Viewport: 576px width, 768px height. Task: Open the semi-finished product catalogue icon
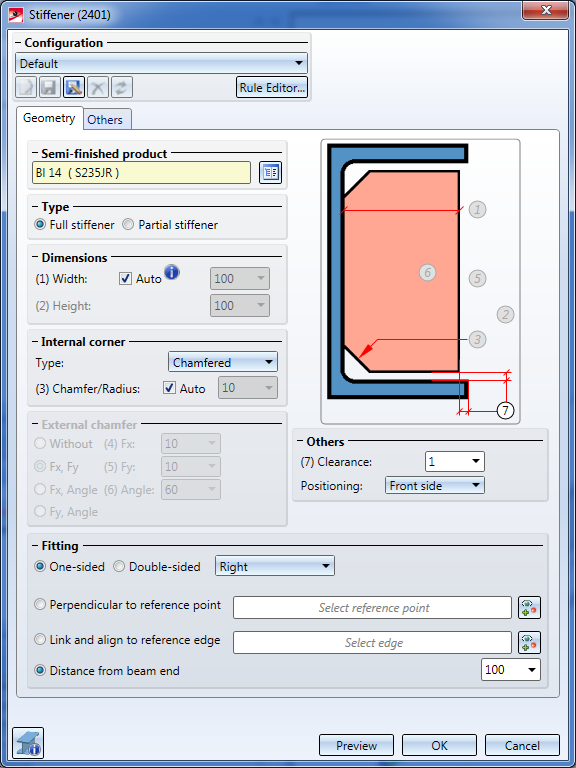pyautogui.click(x=270, y=172)
